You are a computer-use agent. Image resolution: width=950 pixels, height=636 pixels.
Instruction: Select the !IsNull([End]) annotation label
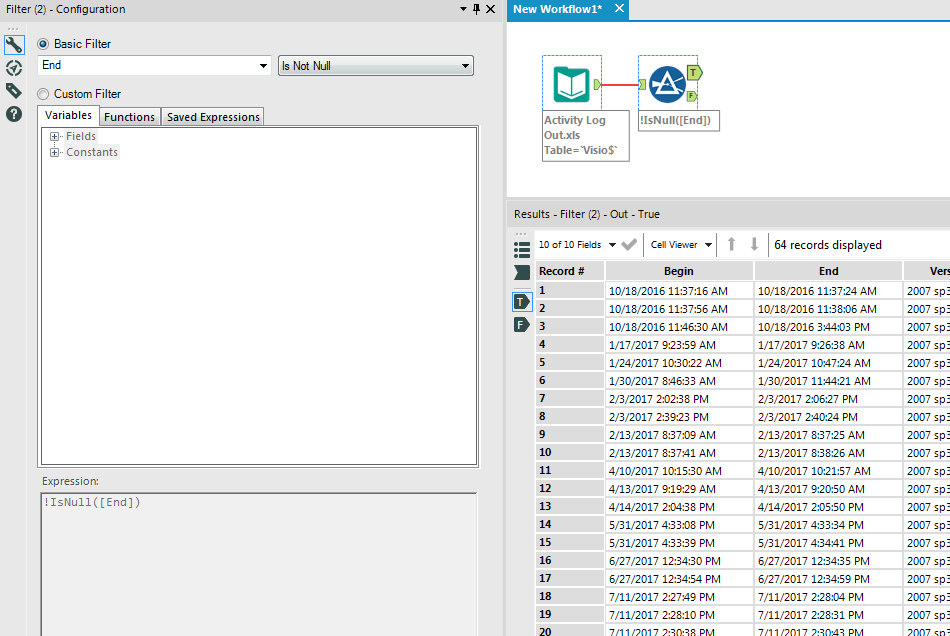pyautogui.click(x=679, y=120)
